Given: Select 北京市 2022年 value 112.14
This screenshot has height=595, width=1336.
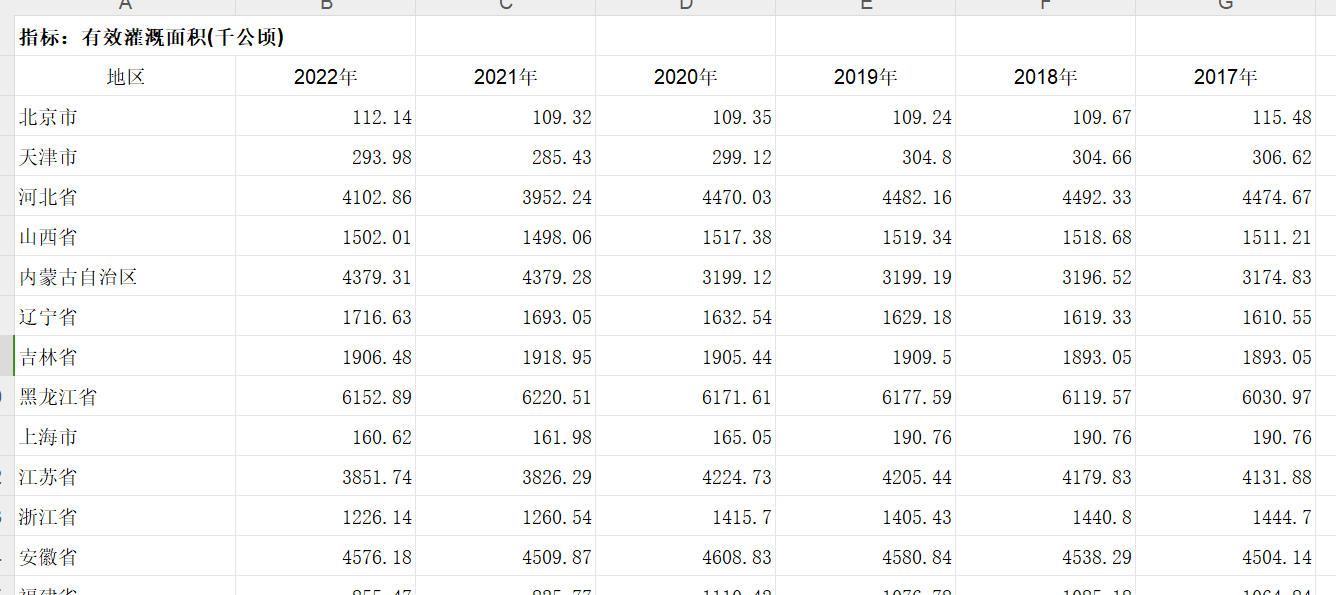Looking at the screenshot, I should tap(382, 118).
